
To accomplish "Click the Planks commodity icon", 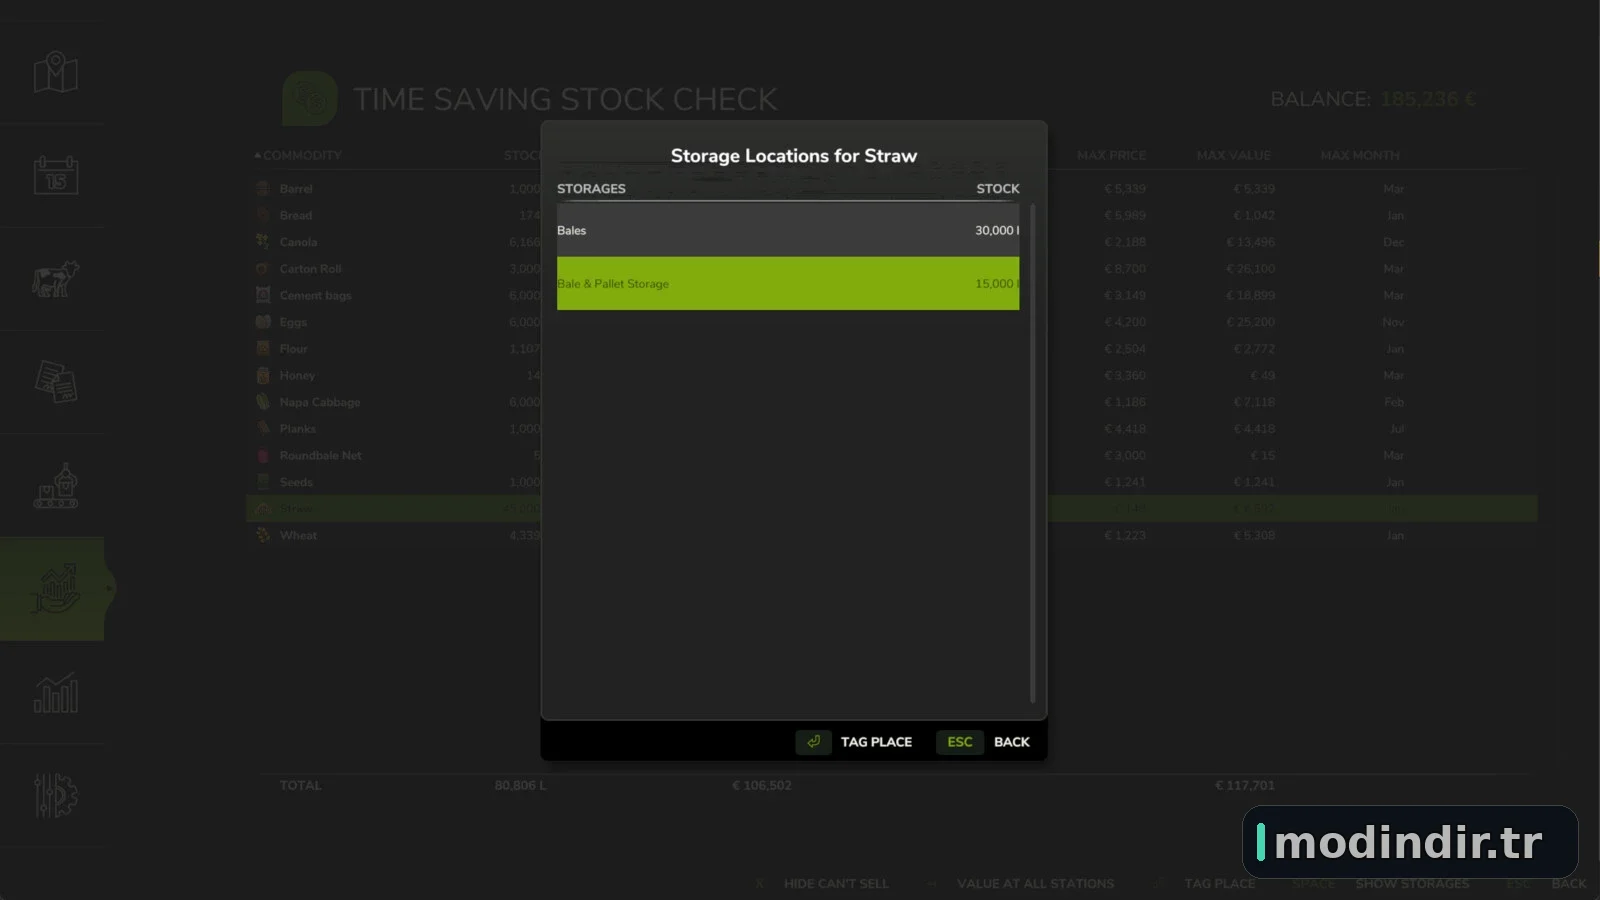I will pos(263,428).
